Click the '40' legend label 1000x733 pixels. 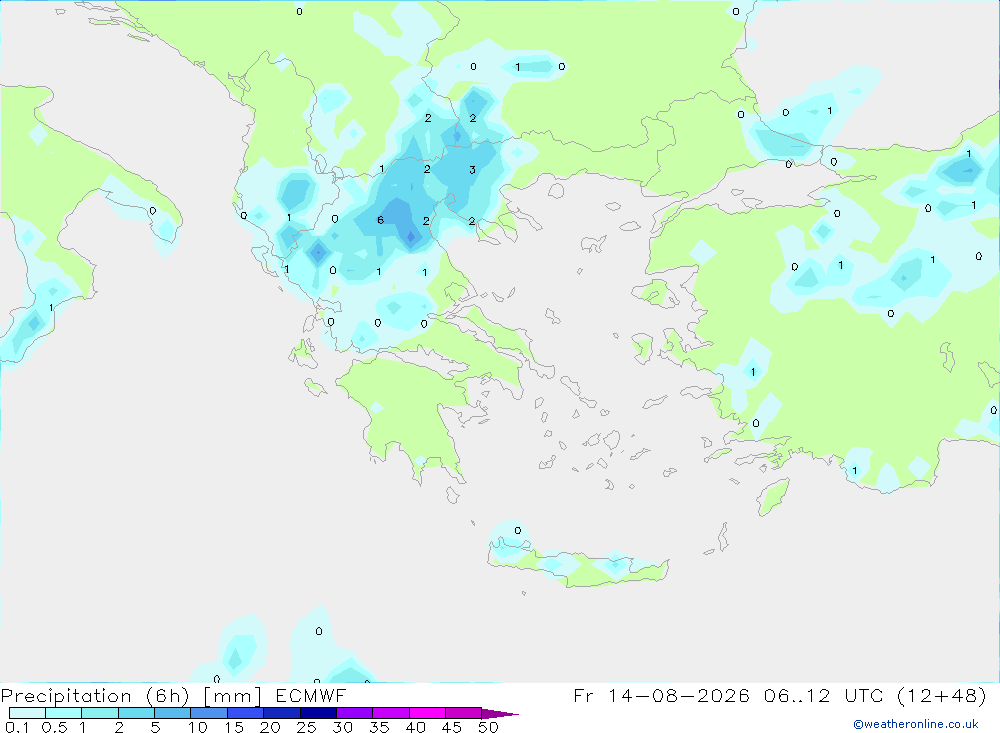click(415, 727)
